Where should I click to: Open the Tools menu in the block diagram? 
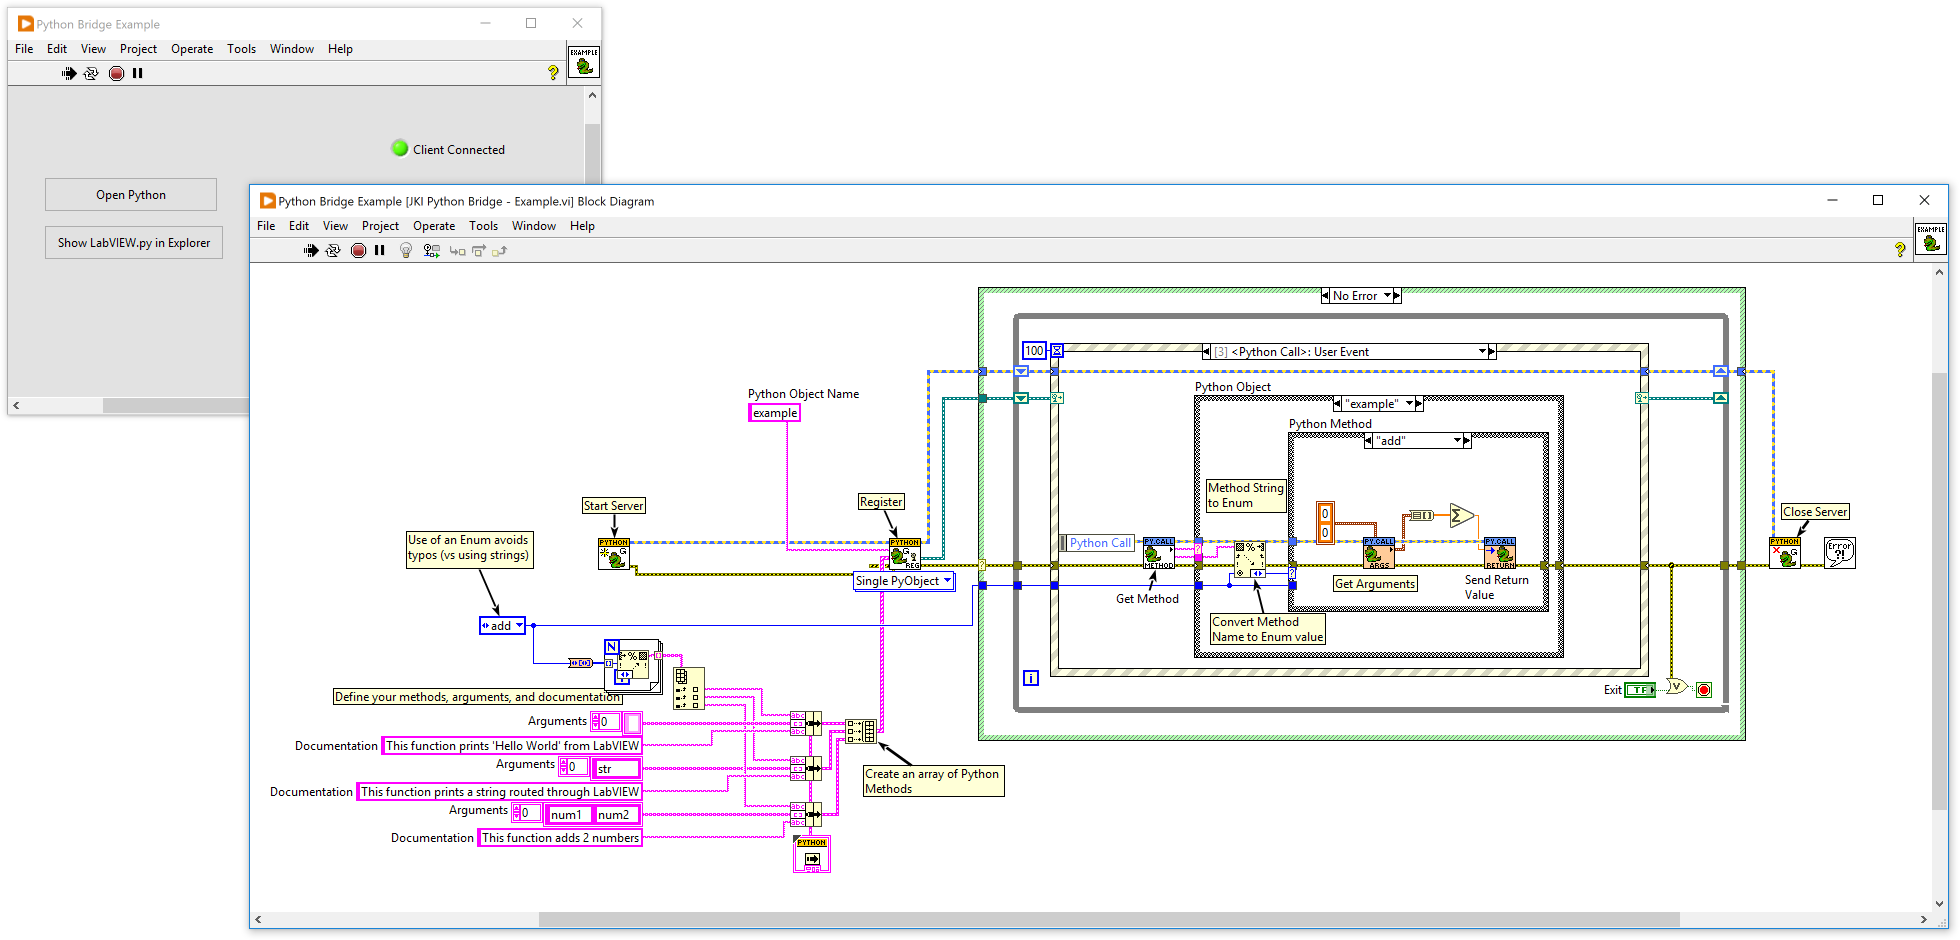pos(484,226)
